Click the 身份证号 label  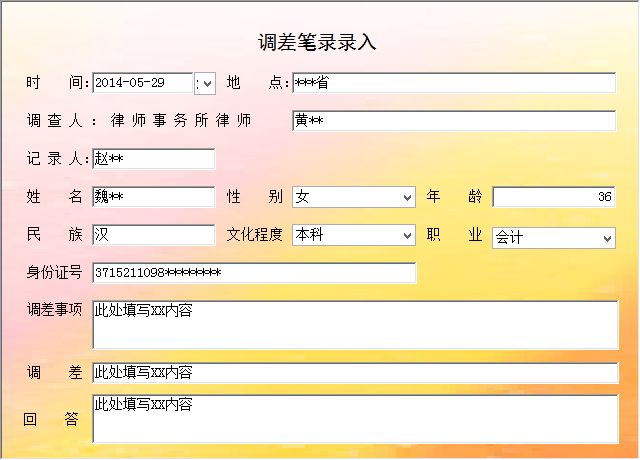[x=54, y=273]
